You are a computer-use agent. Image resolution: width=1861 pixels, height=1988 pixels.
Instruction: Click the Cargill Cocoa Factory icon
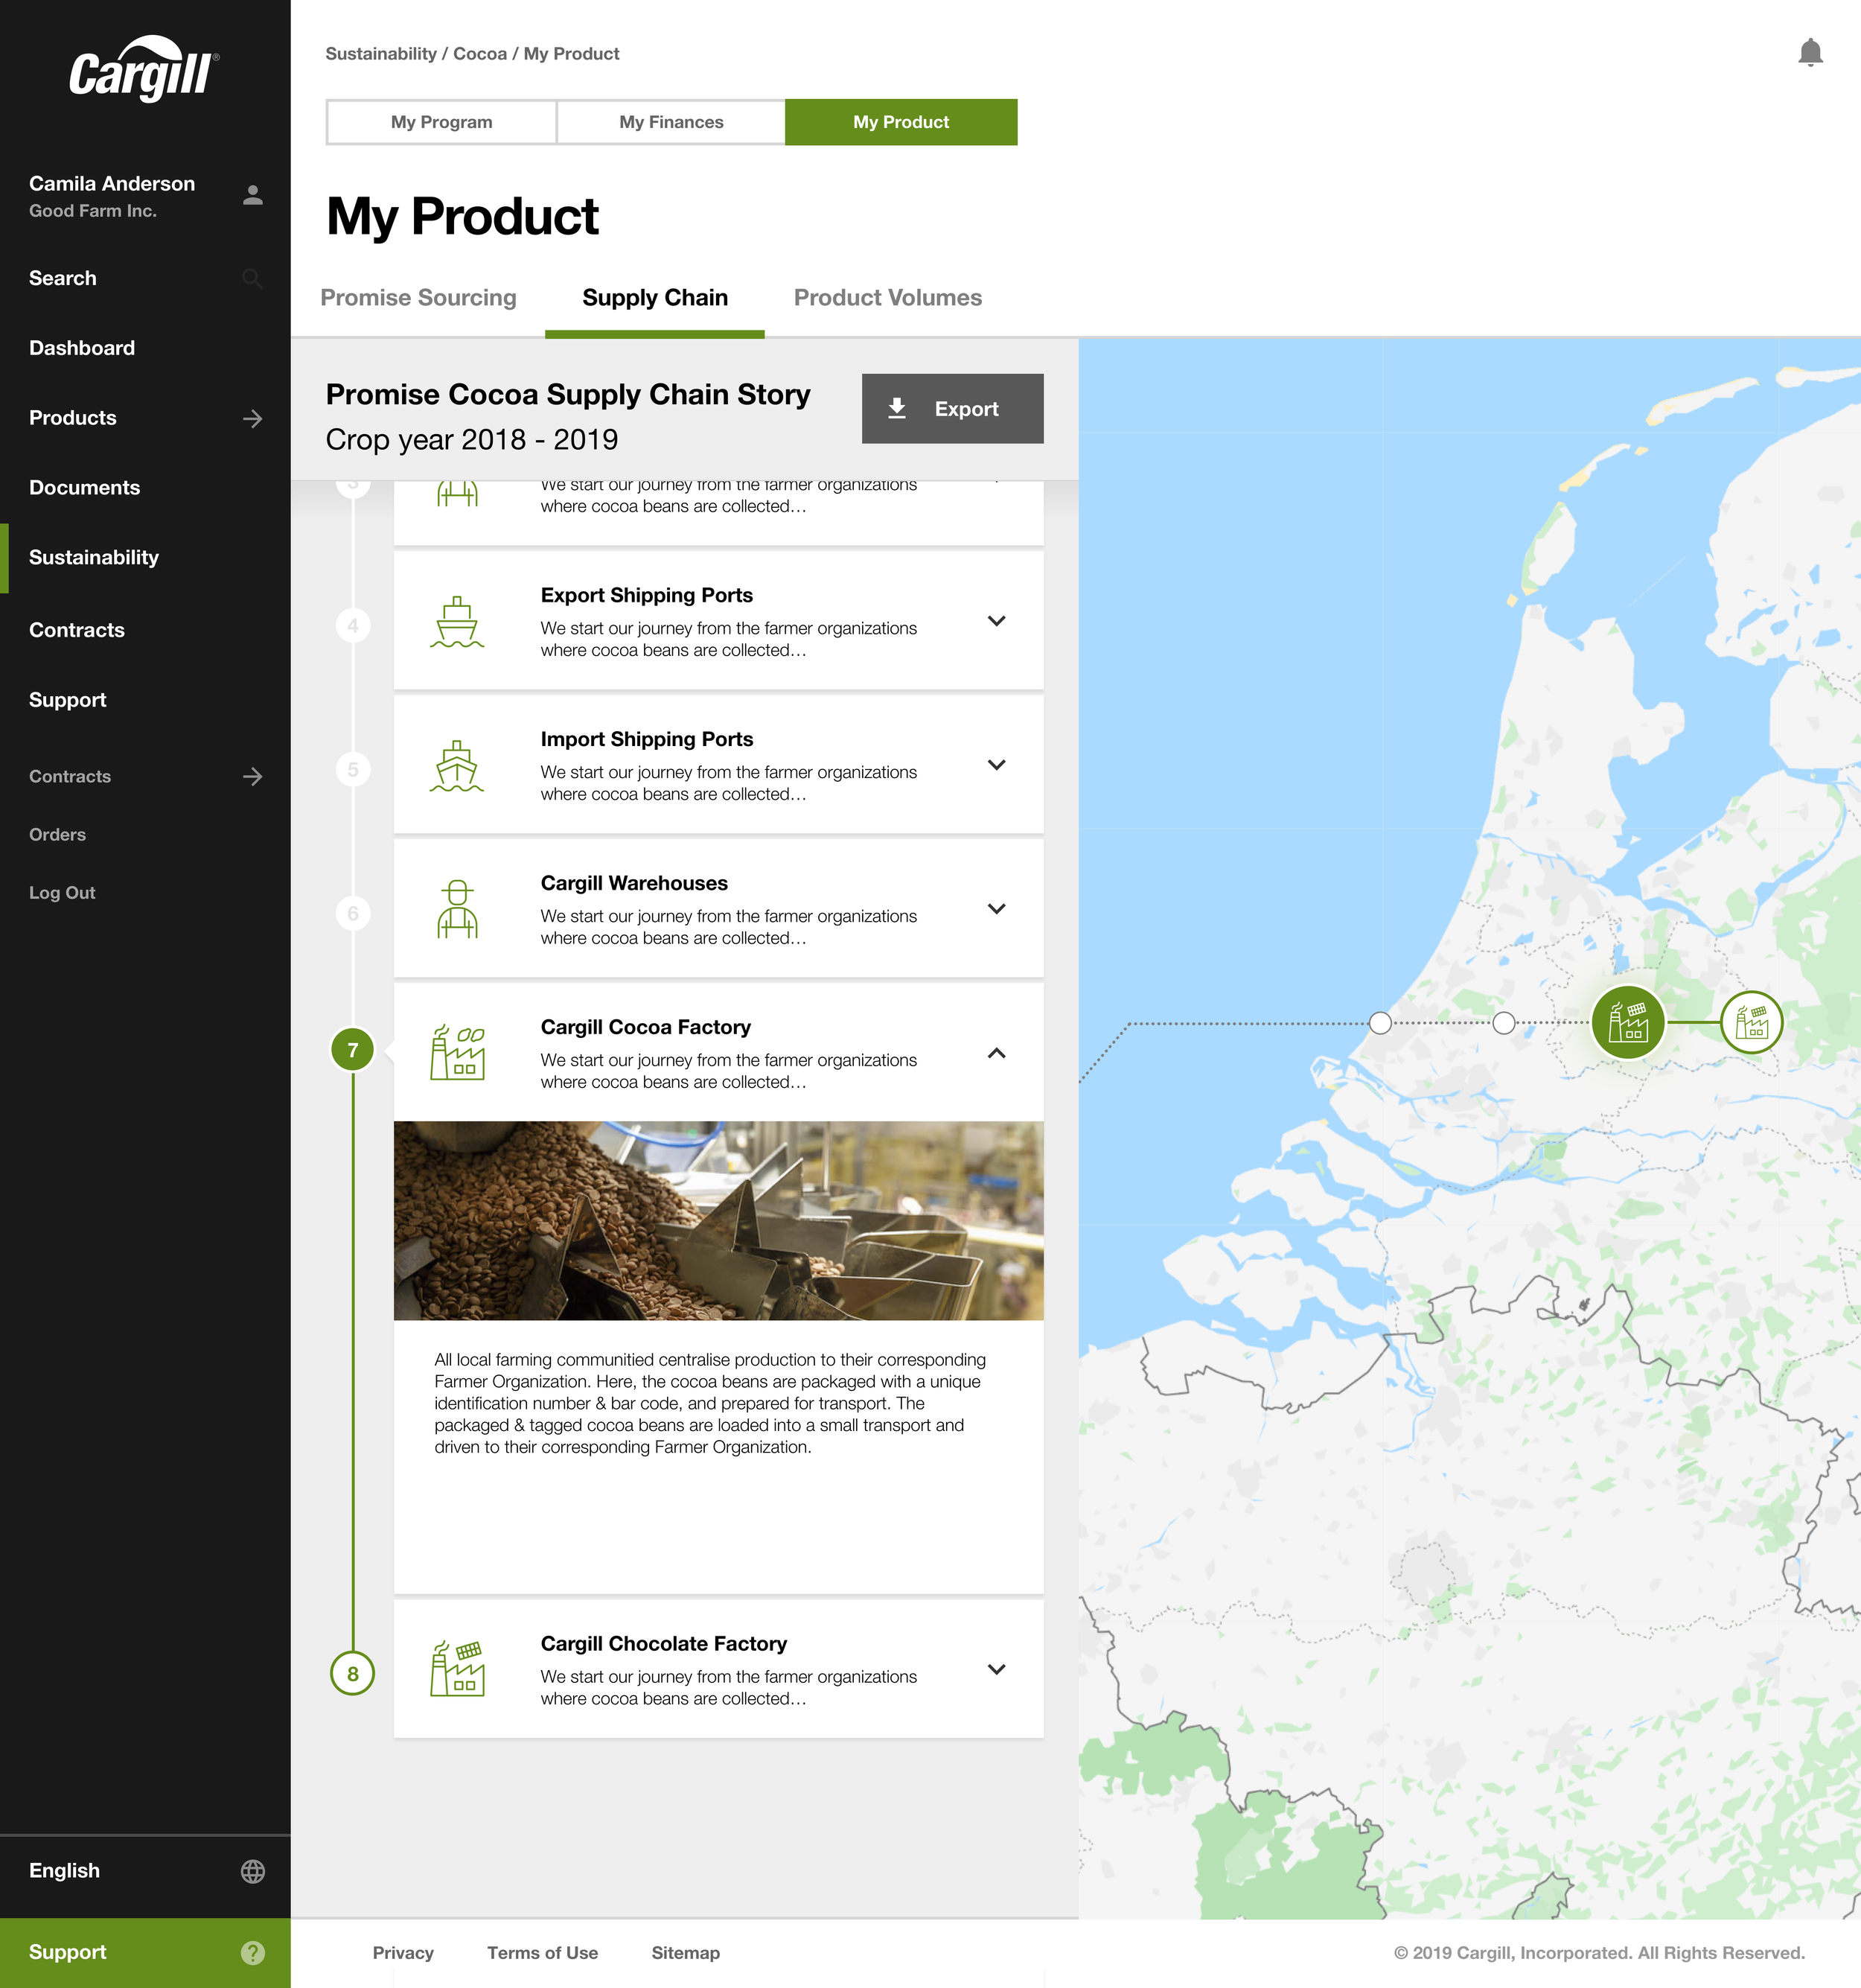[x=457, y=1053]
